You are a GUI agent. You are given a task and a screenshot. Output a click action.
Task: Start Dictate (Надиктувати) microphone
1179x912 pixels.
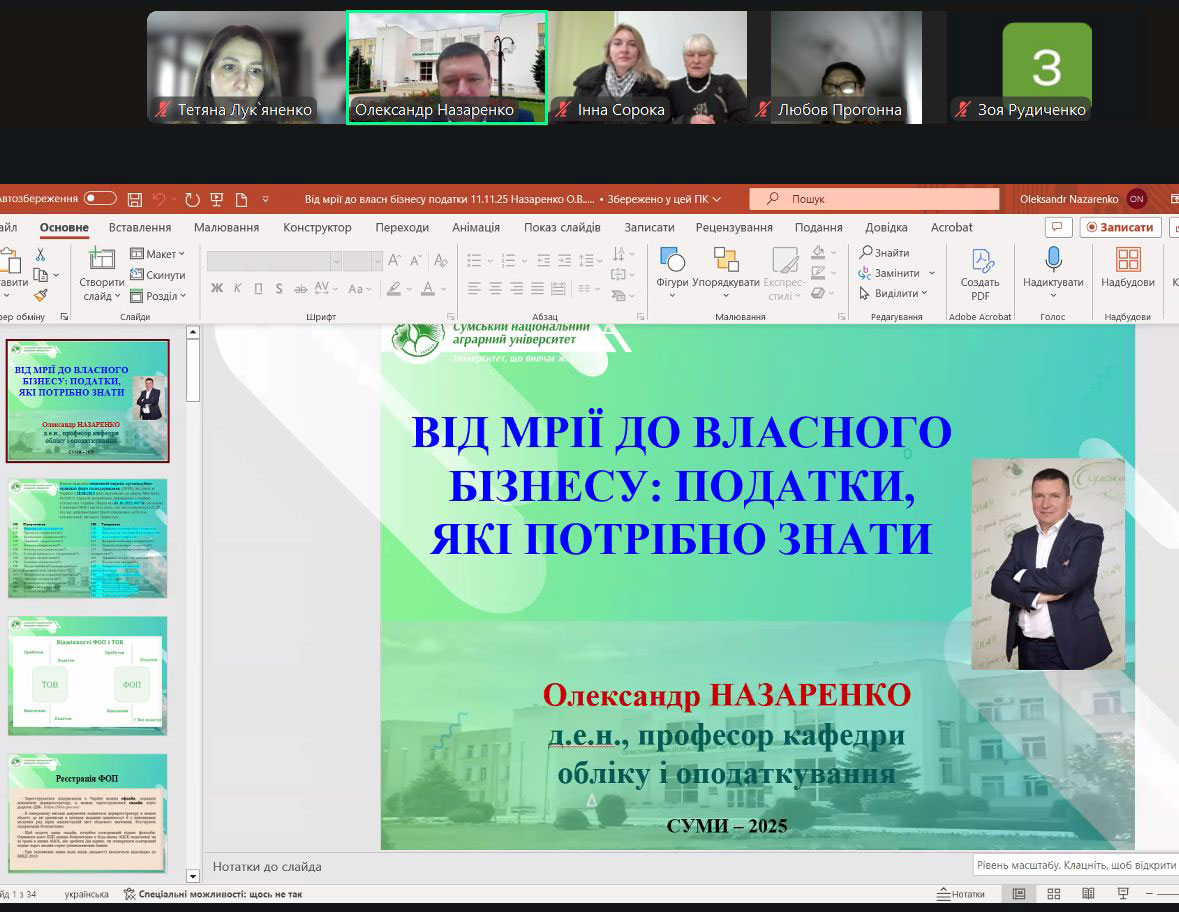[x=1052, y=270]
